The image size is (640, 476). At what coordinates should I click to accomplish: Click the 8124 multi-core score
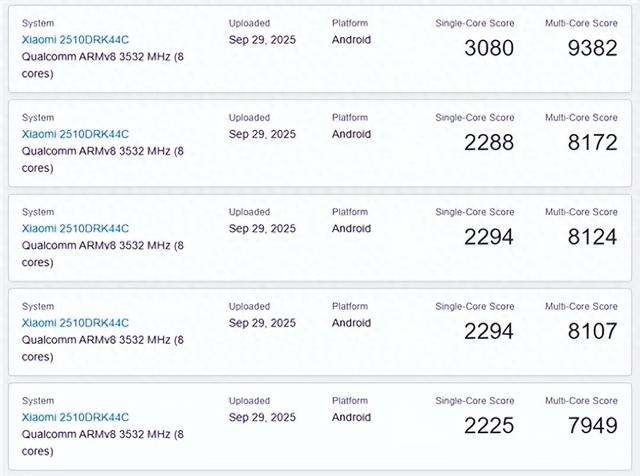point(592,237)
